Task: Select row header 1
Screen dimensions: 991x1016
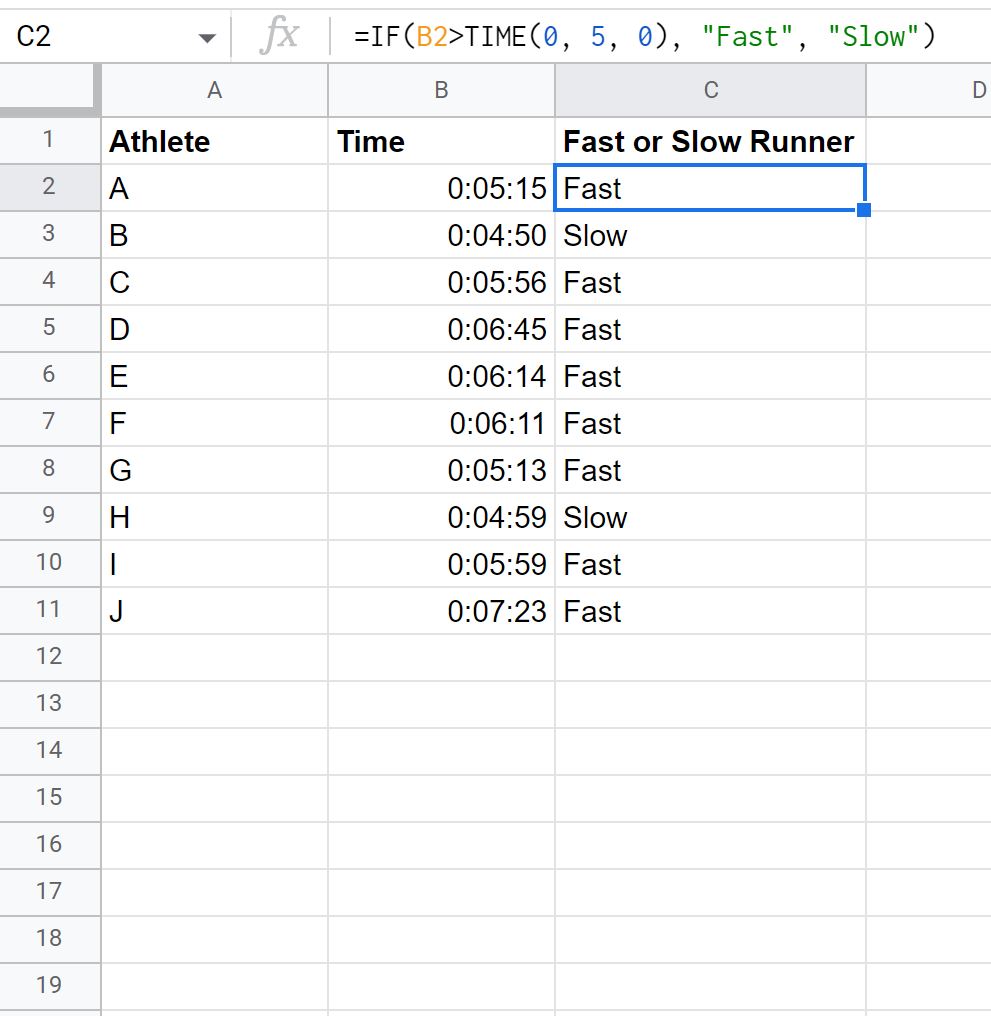Action: (x=50, y=141)
